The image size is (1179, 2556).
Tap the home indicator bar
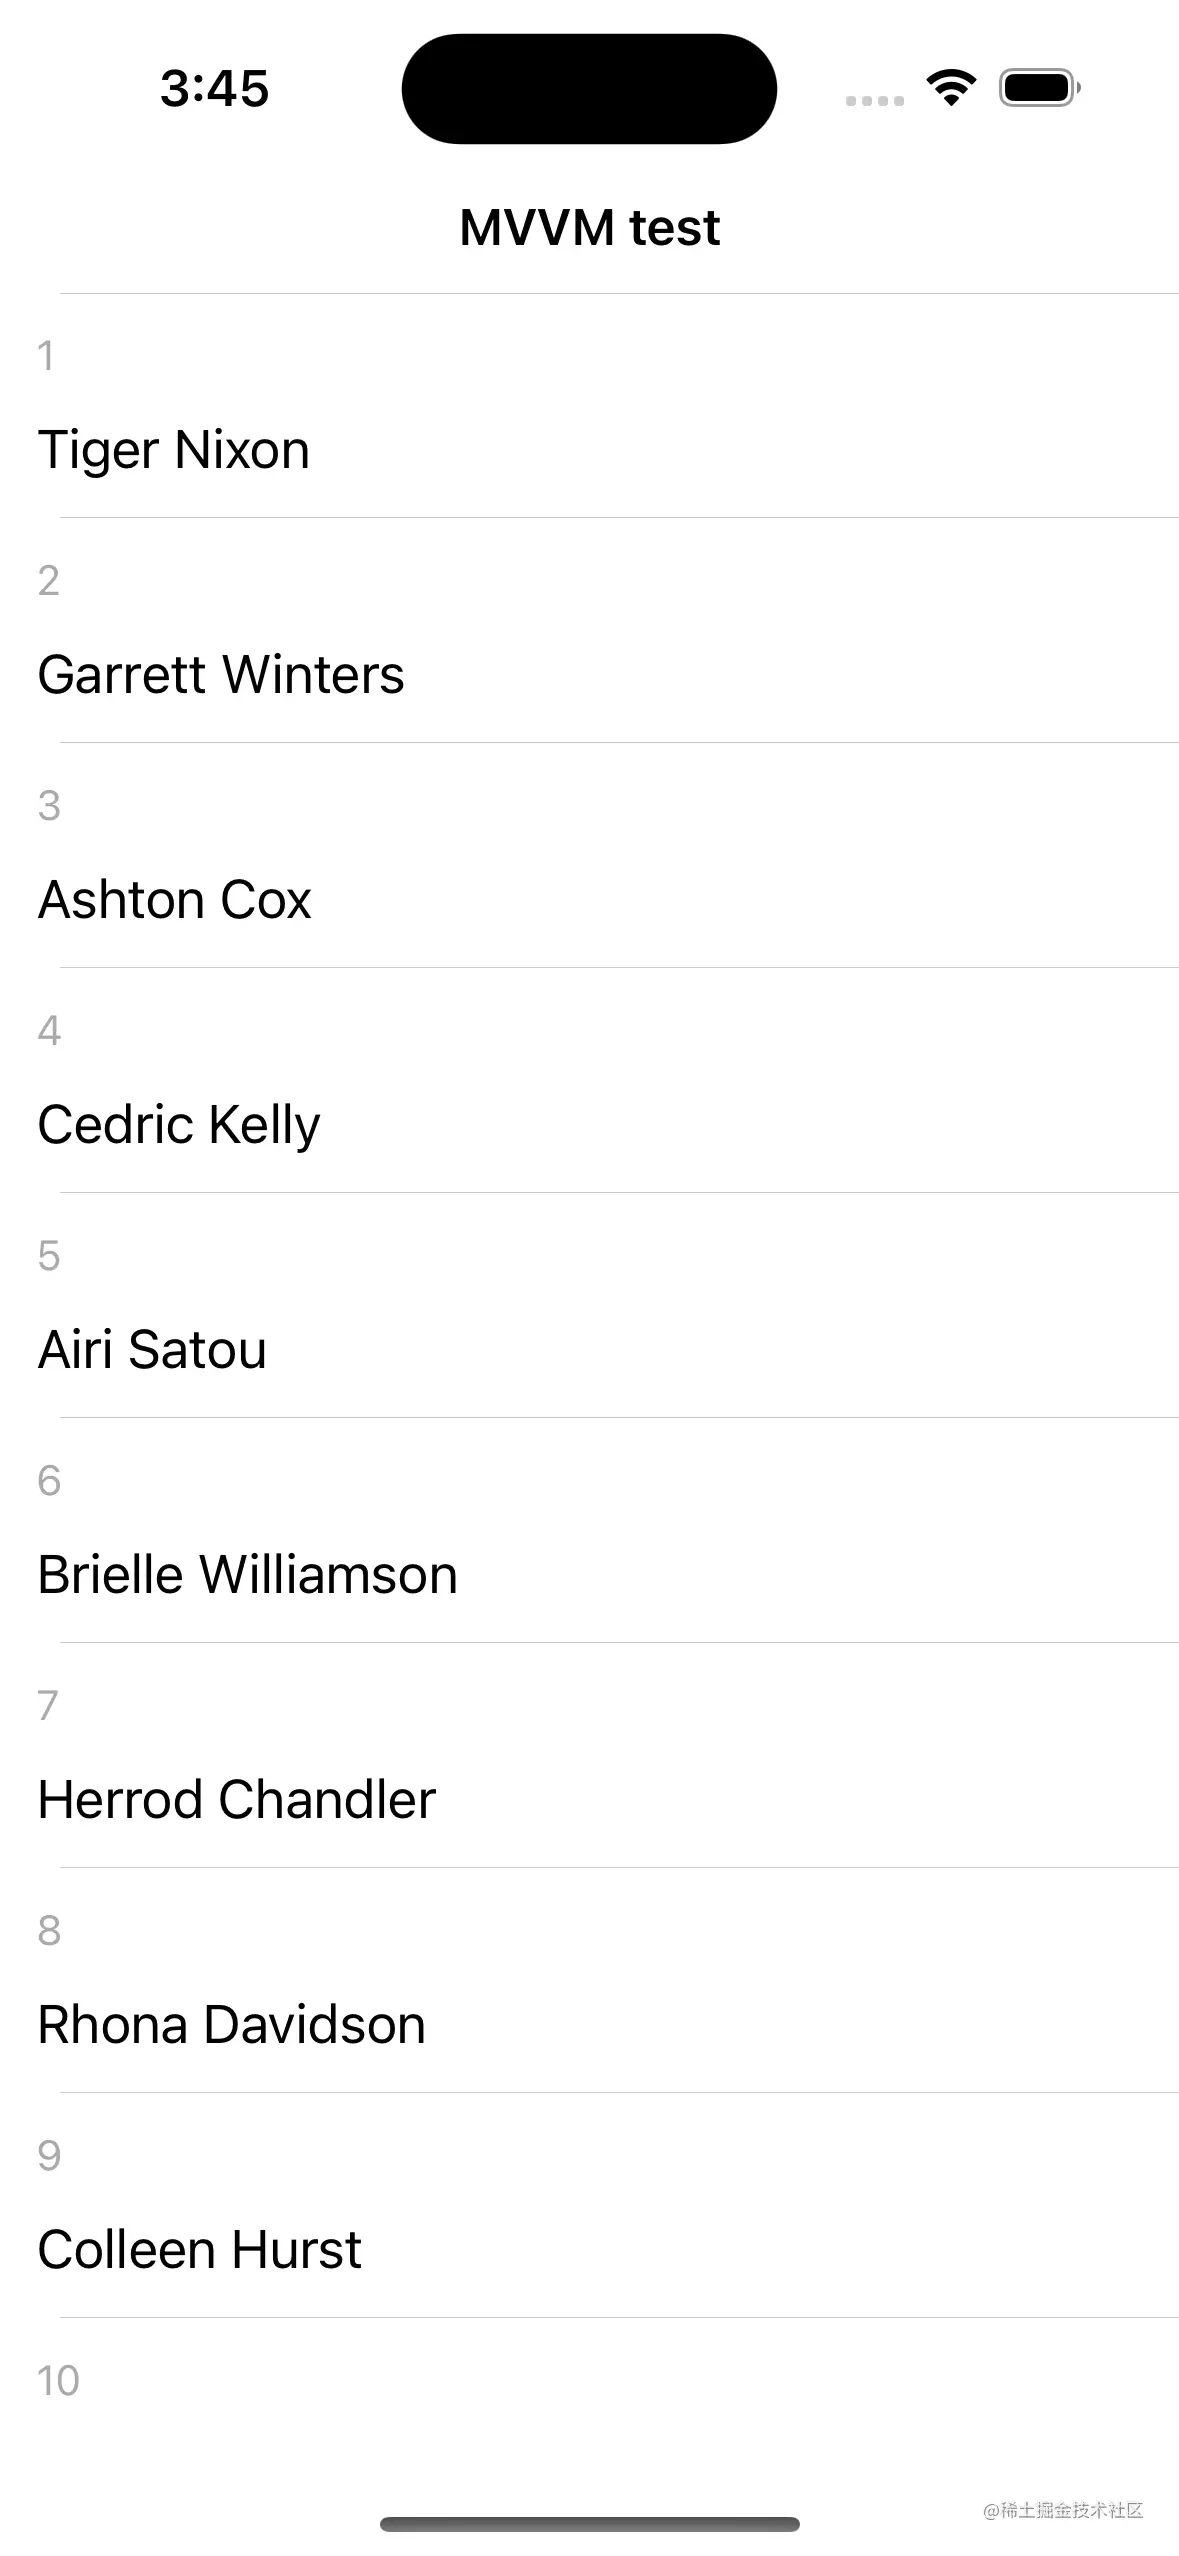click(x=589, y=2524)
